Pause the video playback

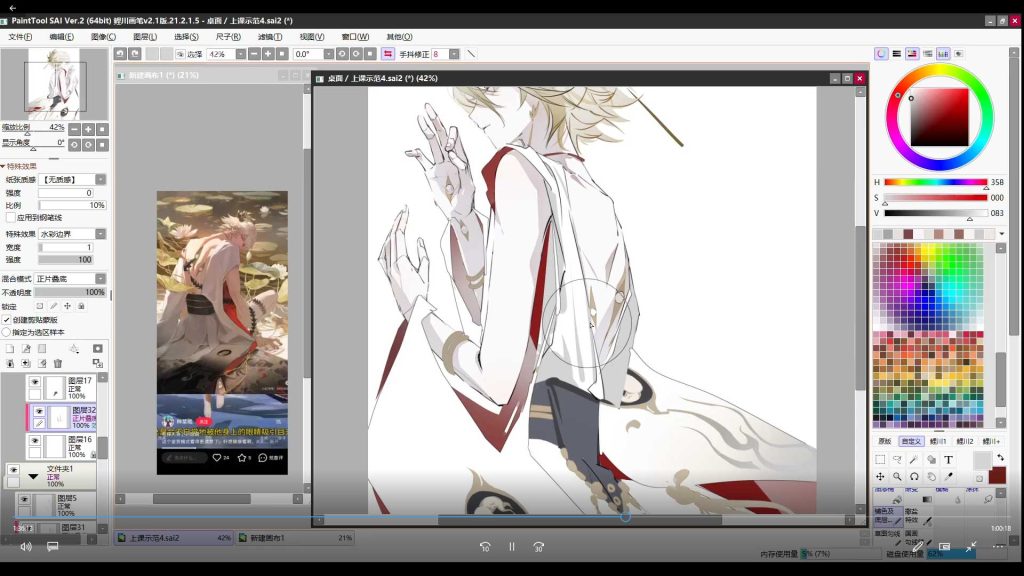point(512,547)
